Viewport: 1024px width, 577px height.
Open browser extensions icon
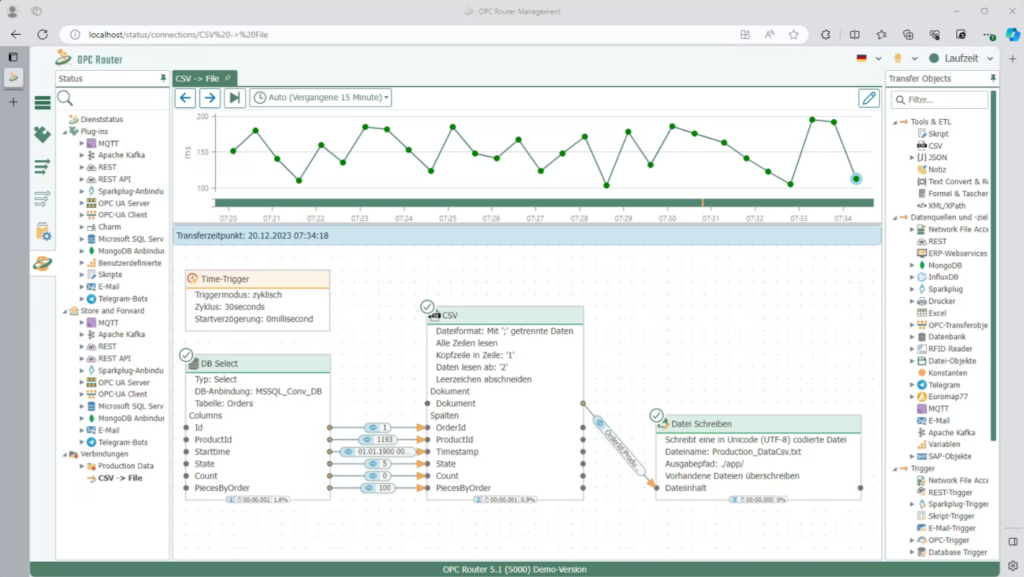coord(825,35)
